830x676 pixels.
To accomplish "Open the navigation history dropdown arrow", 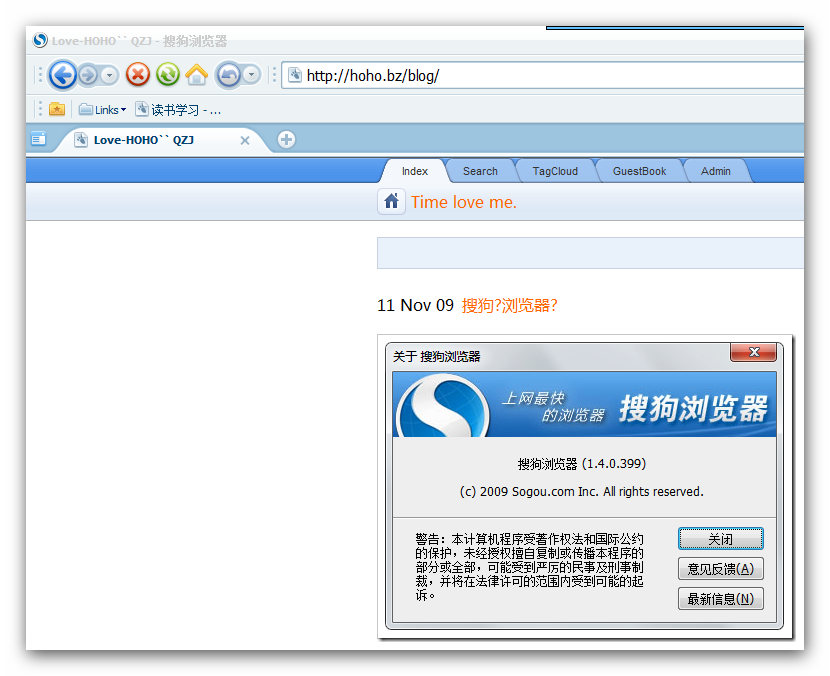I will (x=109, y=75).
